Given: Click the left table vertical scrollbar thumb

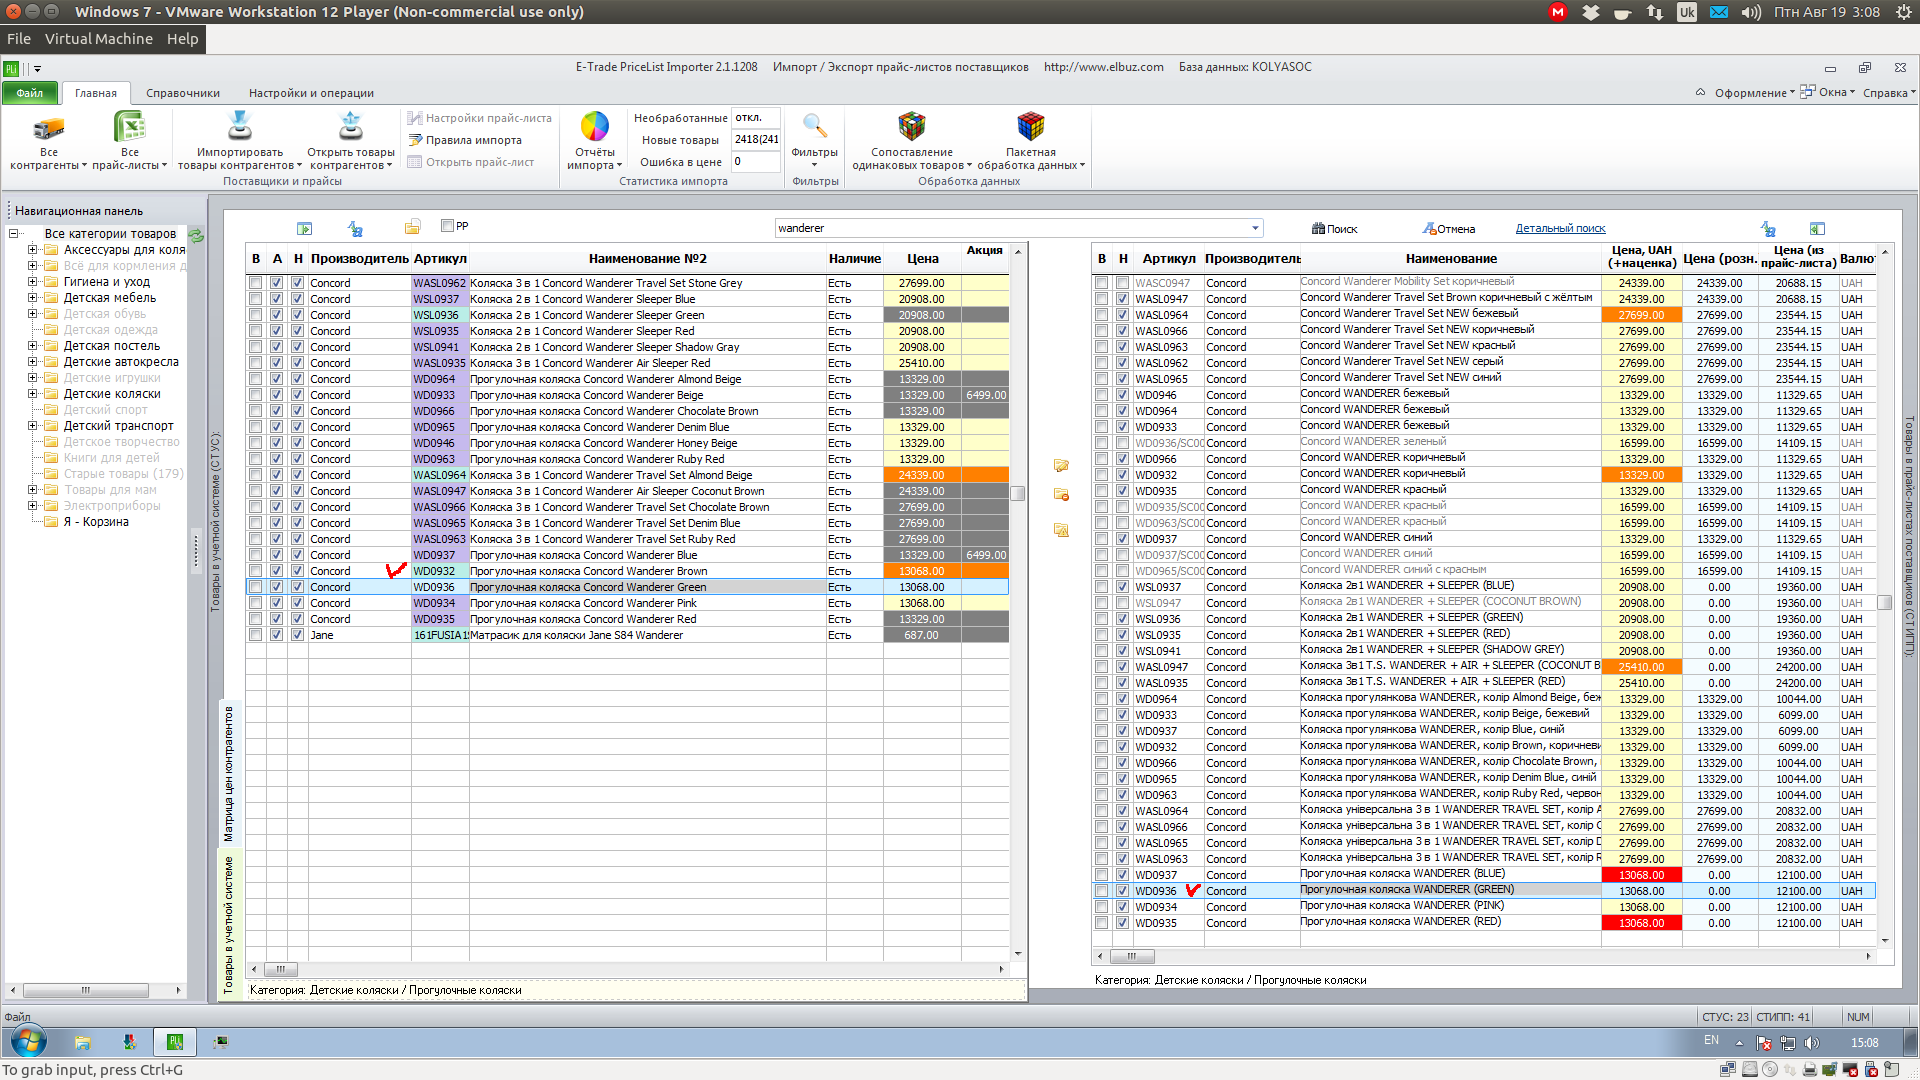Looking at the screenshot, I should click(x=1018, y=493).
